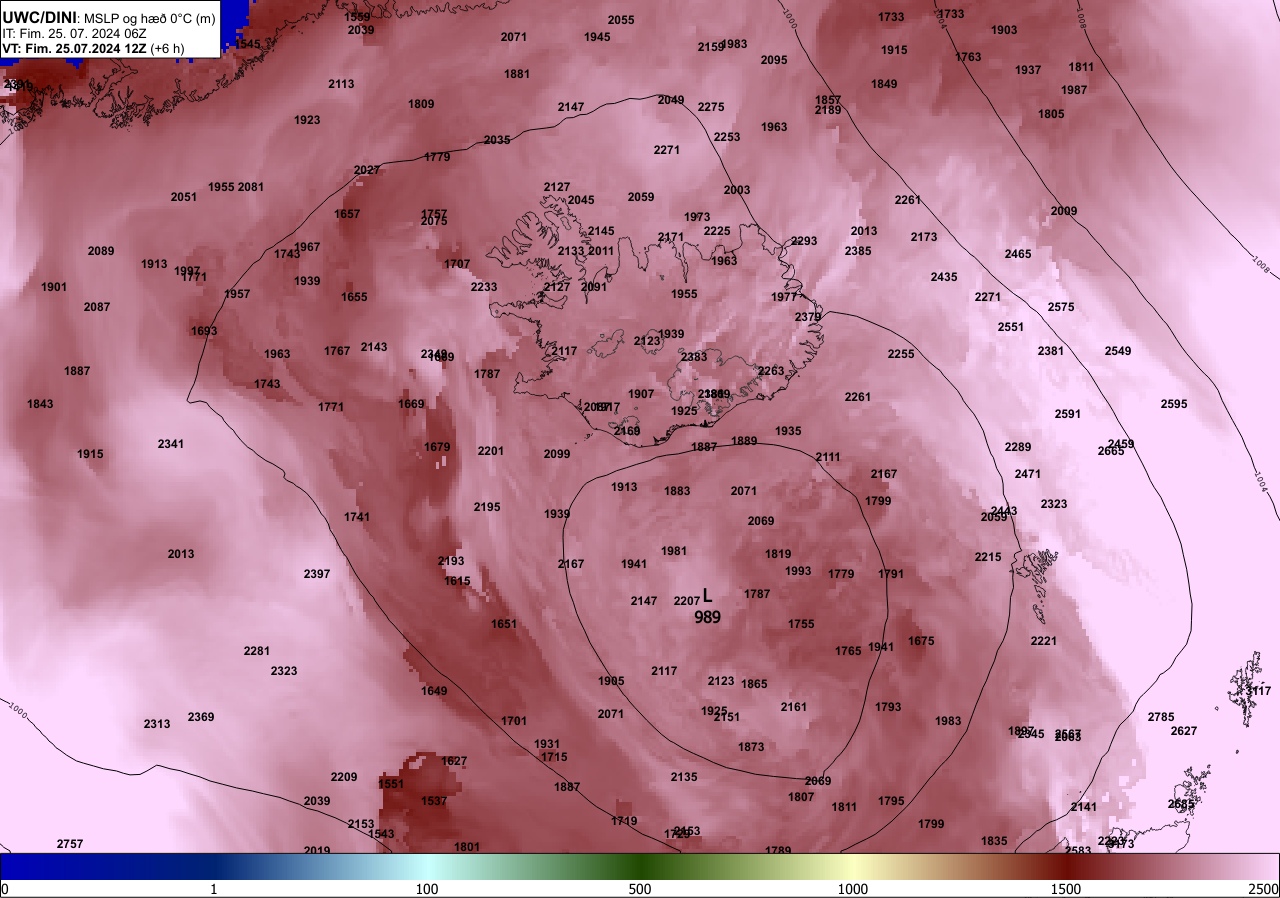Click the height value 2095
The width and height of the screenshot is (1280, 898).
point(774,60)
